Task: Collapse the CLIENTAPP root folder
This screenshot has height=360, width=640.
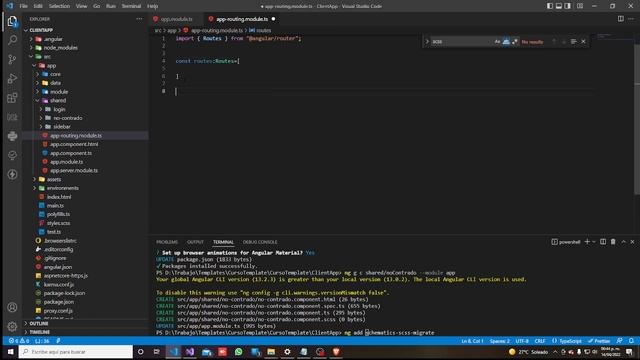Action: [x=26, y=30]
